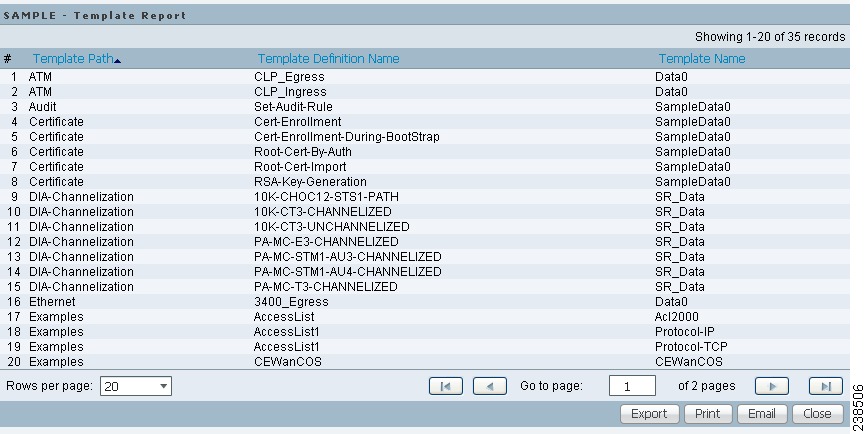This screenshot has height=434, width=867.
Task: Select the Cert-Enrollment cell
Action: click(x=297, y=122)
